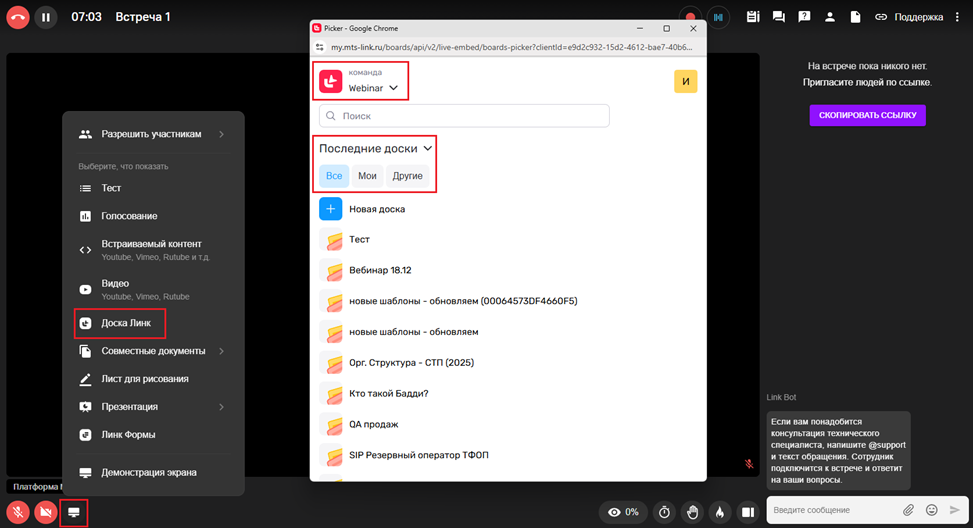Open the yellow И user avatar
The height and width of the screenshot is (528, 973).
click(x=686, y=81)
